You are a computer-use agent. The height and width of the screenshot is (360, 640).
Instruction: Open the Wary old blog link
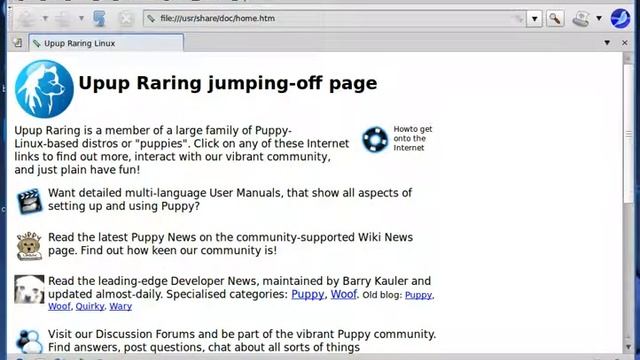tap(120, 306)
